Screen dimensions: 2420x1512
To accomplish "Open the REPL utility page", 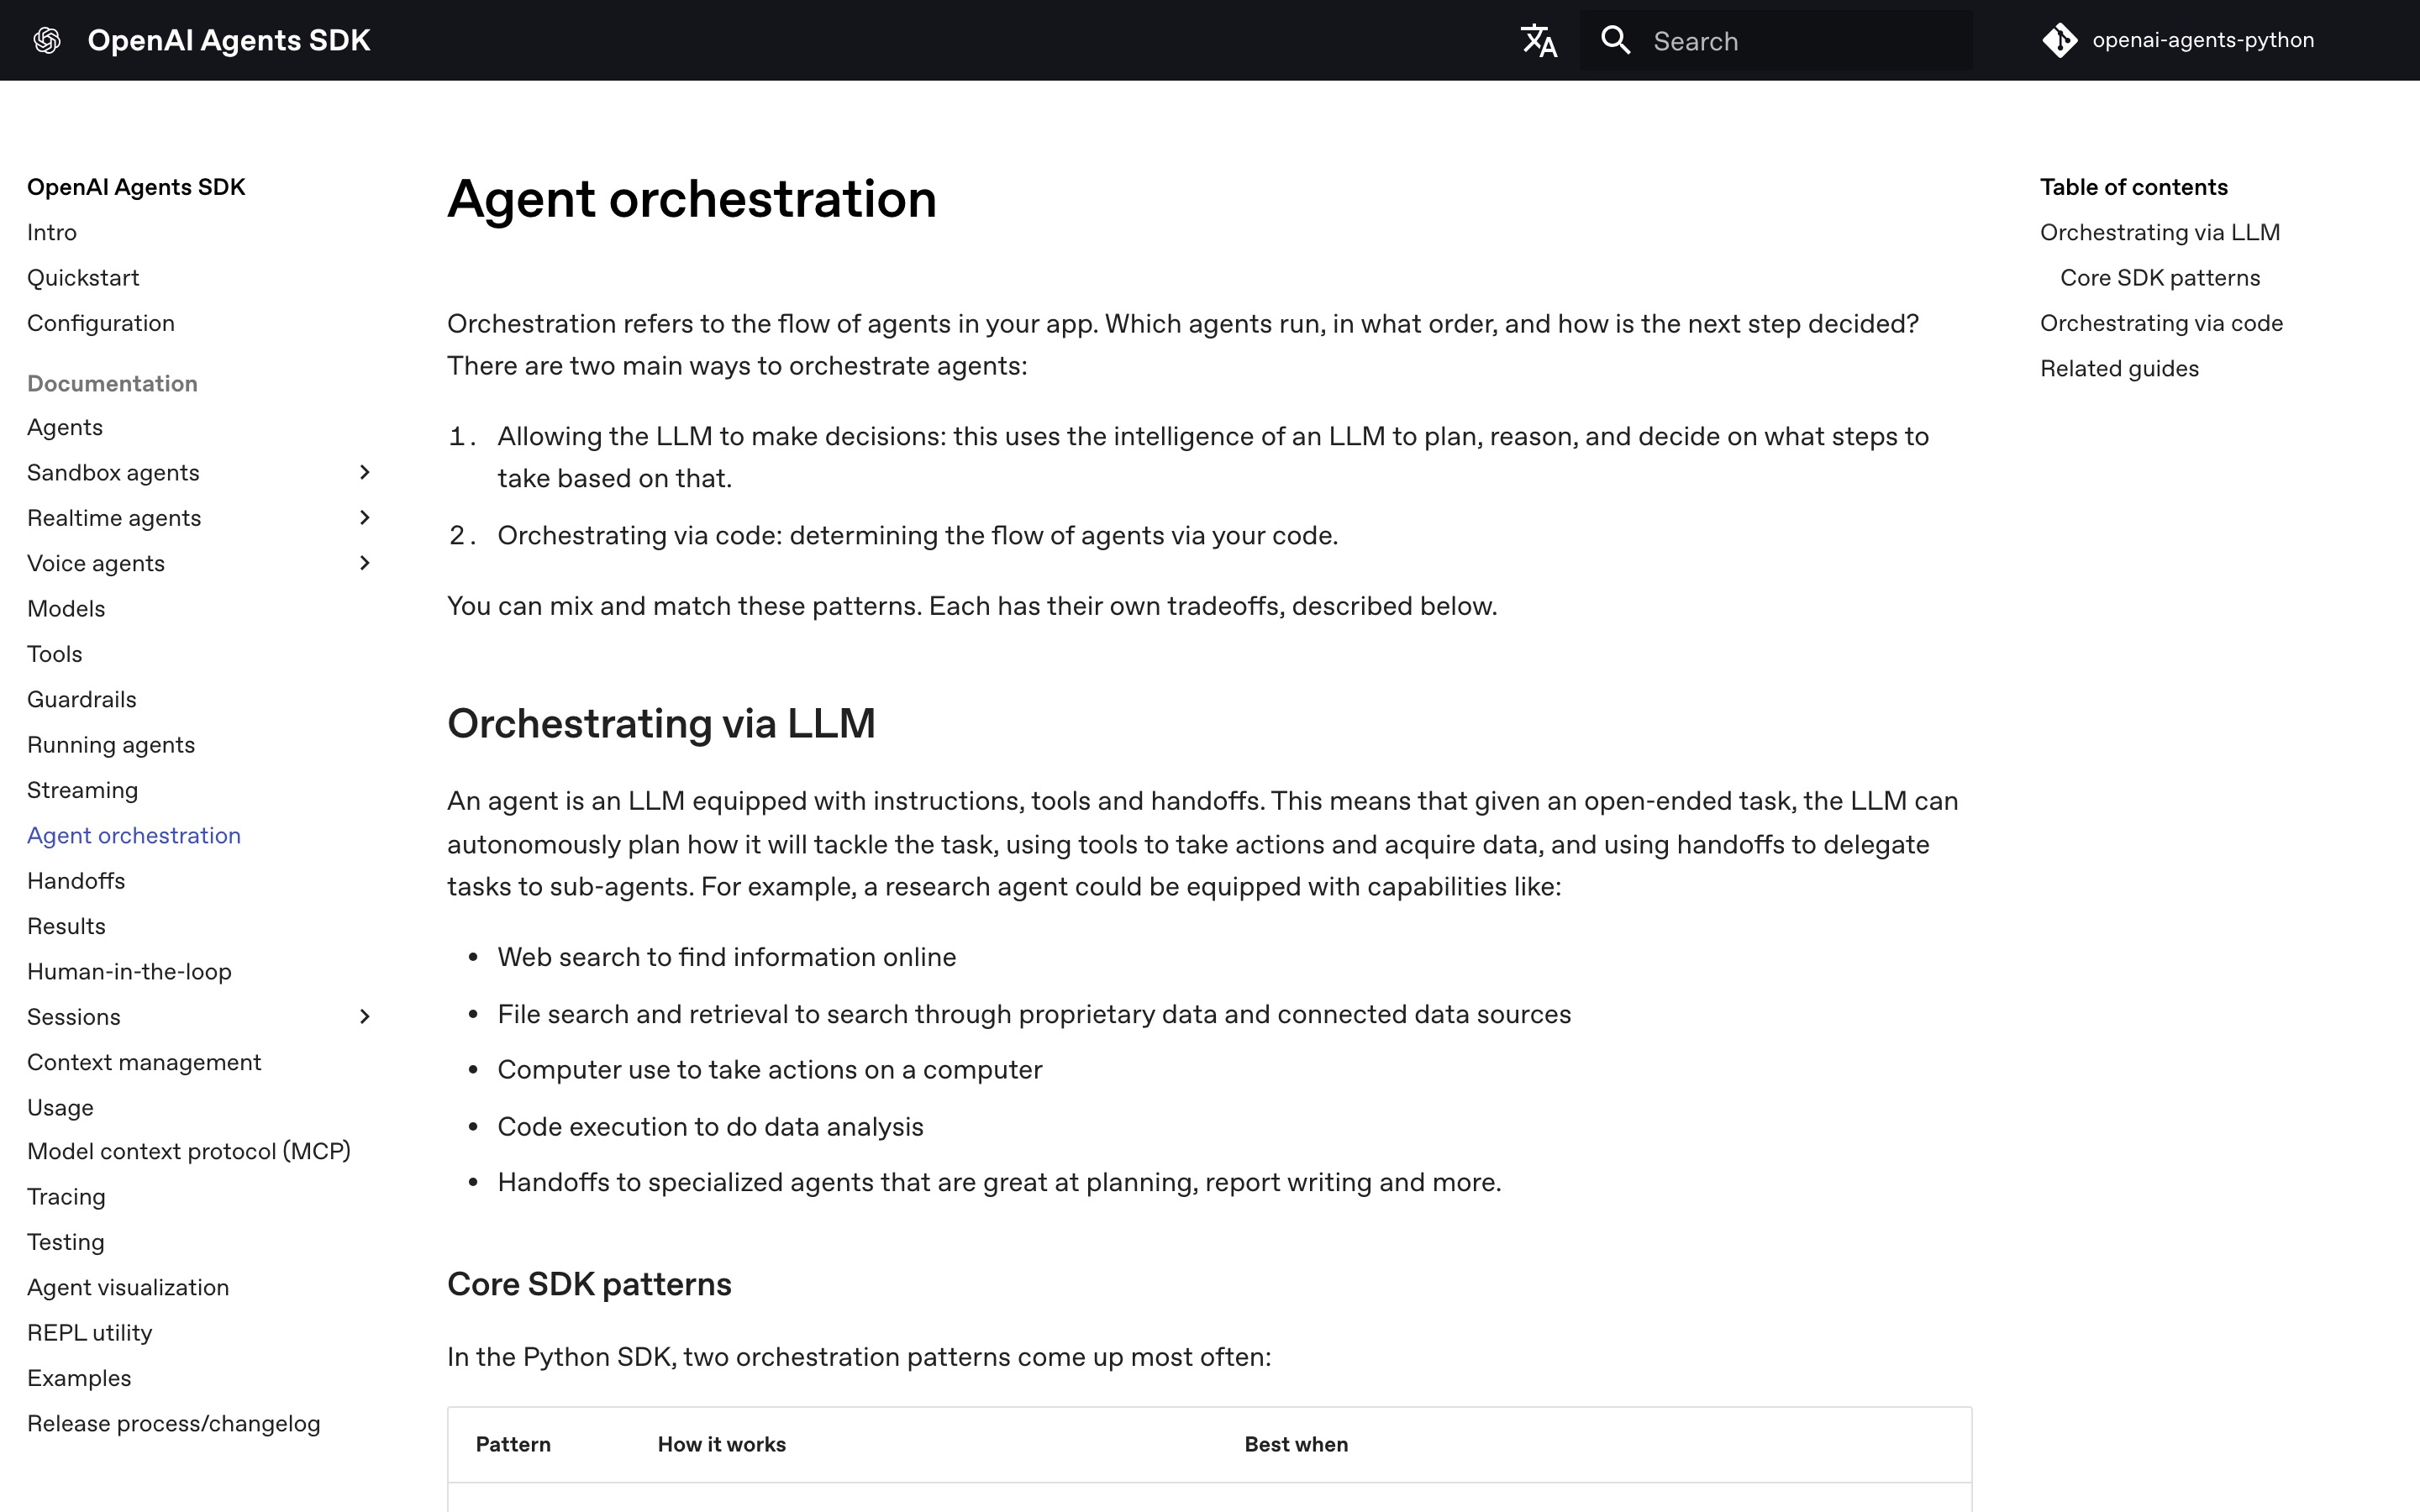I will tap(90, 1333).
